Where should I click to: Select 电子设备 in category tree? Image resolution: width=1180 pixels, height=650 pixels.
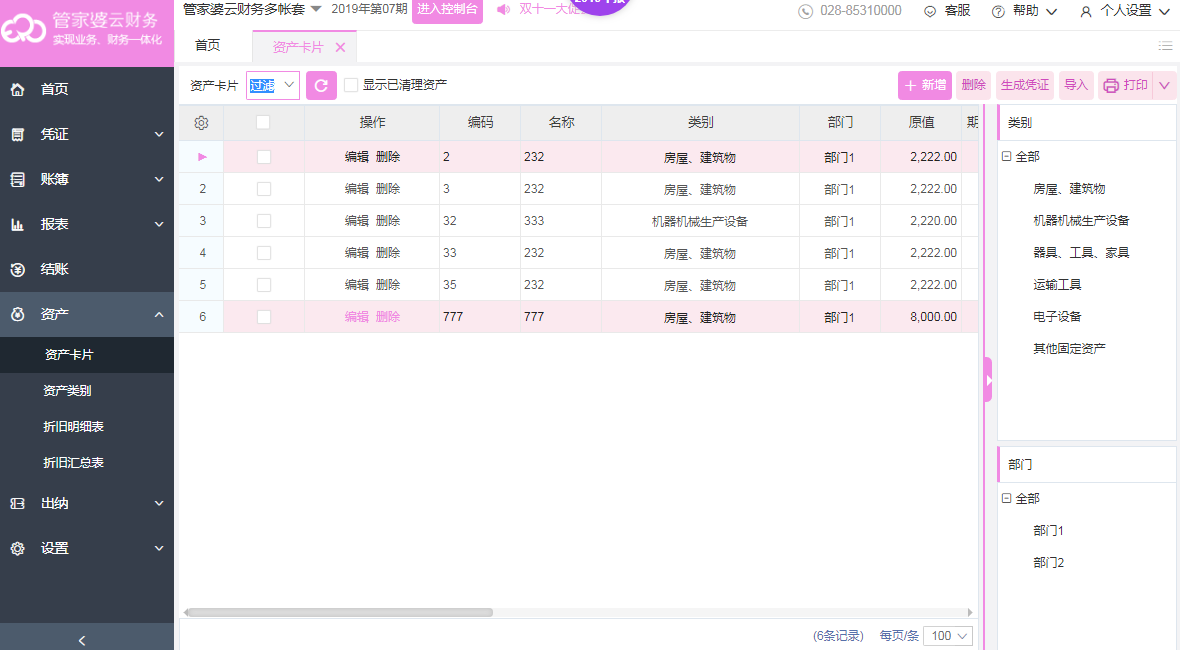coord(1057,317)
